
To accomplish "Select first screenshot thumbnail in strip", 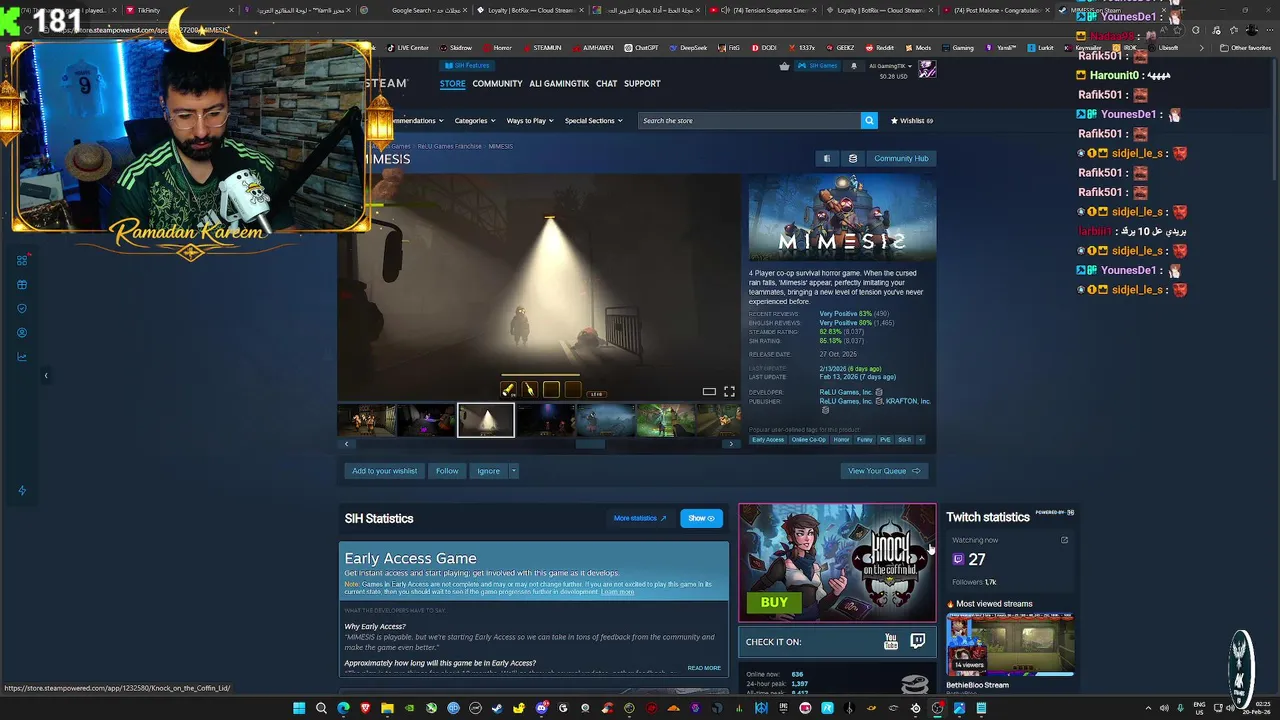I will click(x=366, y=421).
